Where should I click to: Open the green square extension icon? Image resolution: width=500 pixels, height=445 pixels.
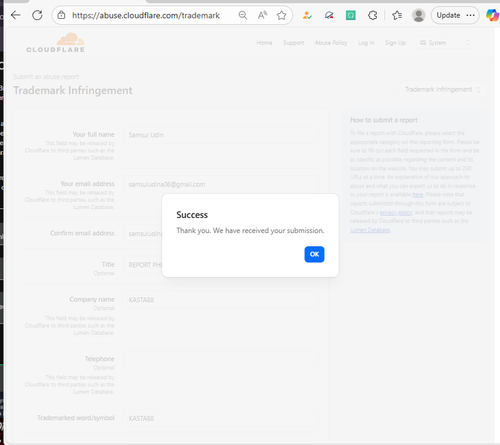tap(351, 15)
